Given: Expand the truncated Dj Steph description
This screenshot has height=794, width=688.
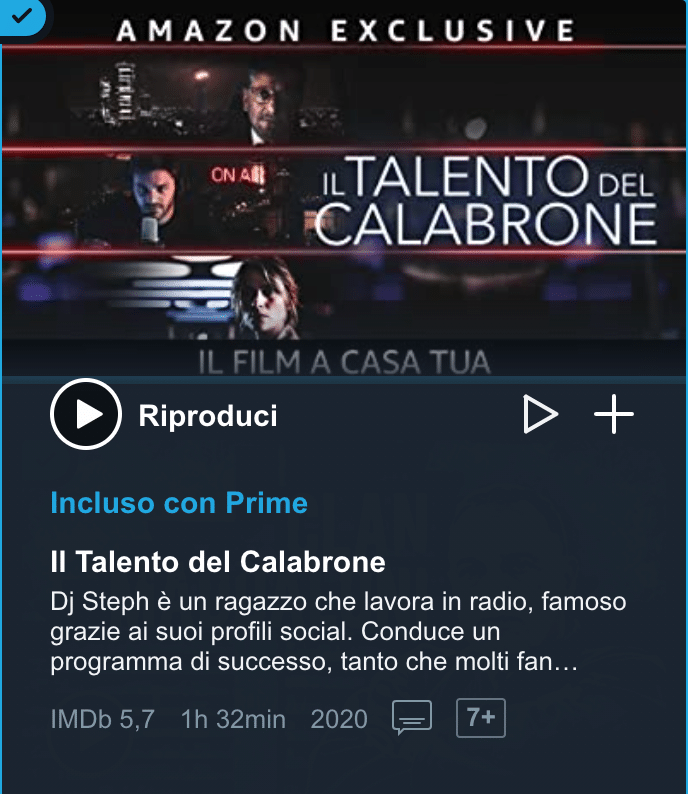Looking at the screenshot, I should (338, 631).
